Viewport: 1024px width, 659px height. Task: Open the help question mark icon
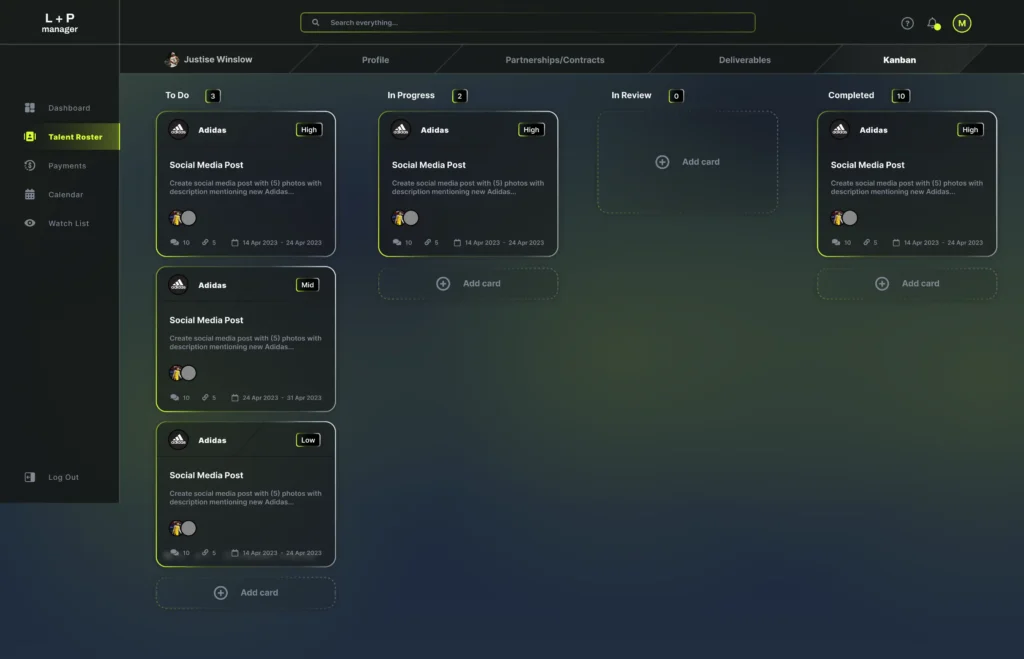pyautogui.click(x=907, y=24)
